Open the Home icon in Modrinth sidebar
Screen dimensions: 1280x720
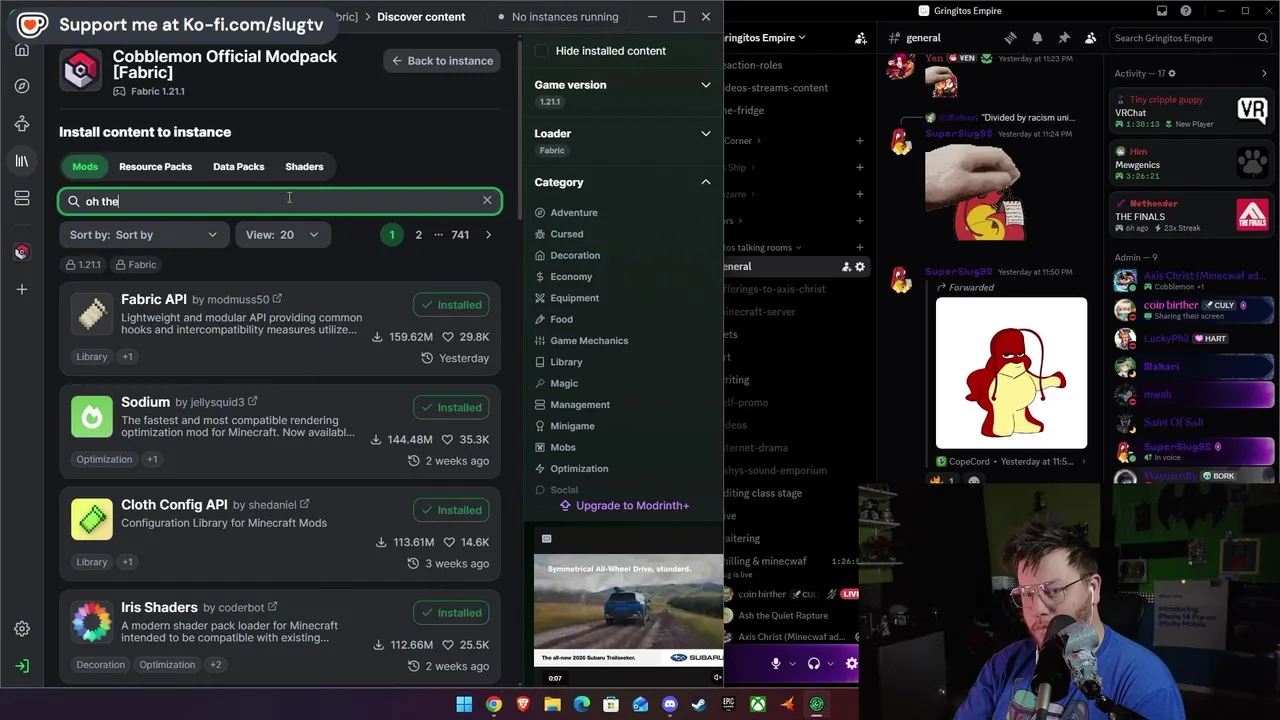pyautogui.click(x=22, y=50)
